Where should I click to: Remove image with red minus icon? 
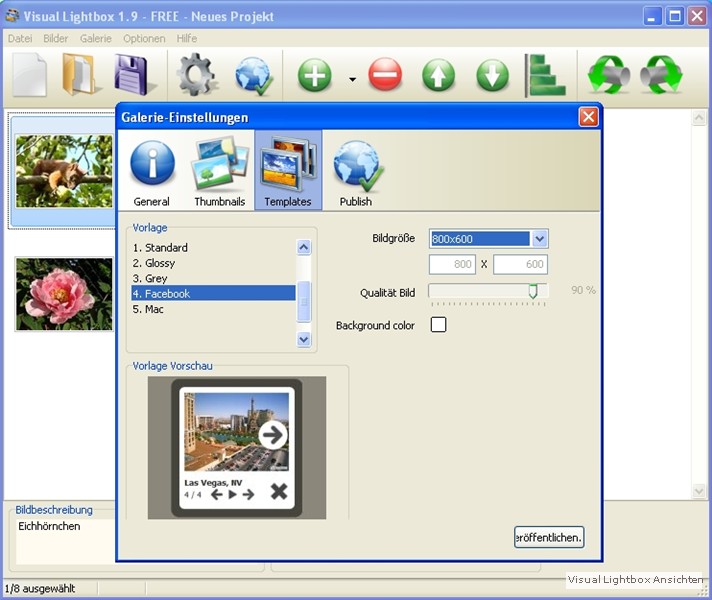click(x=385, y=75)
